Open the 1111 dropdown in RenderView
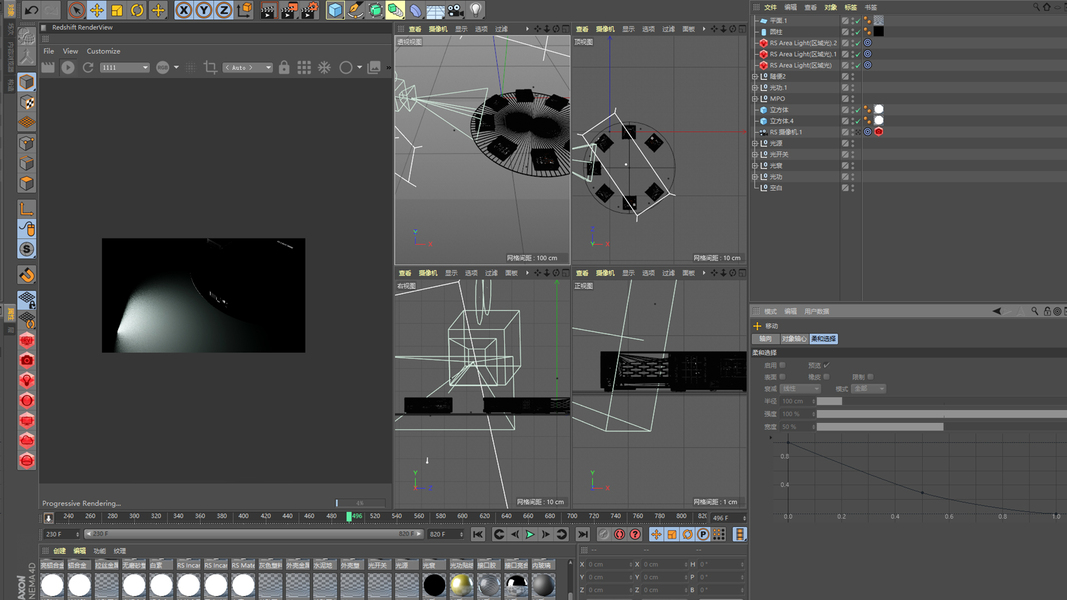 125,67
